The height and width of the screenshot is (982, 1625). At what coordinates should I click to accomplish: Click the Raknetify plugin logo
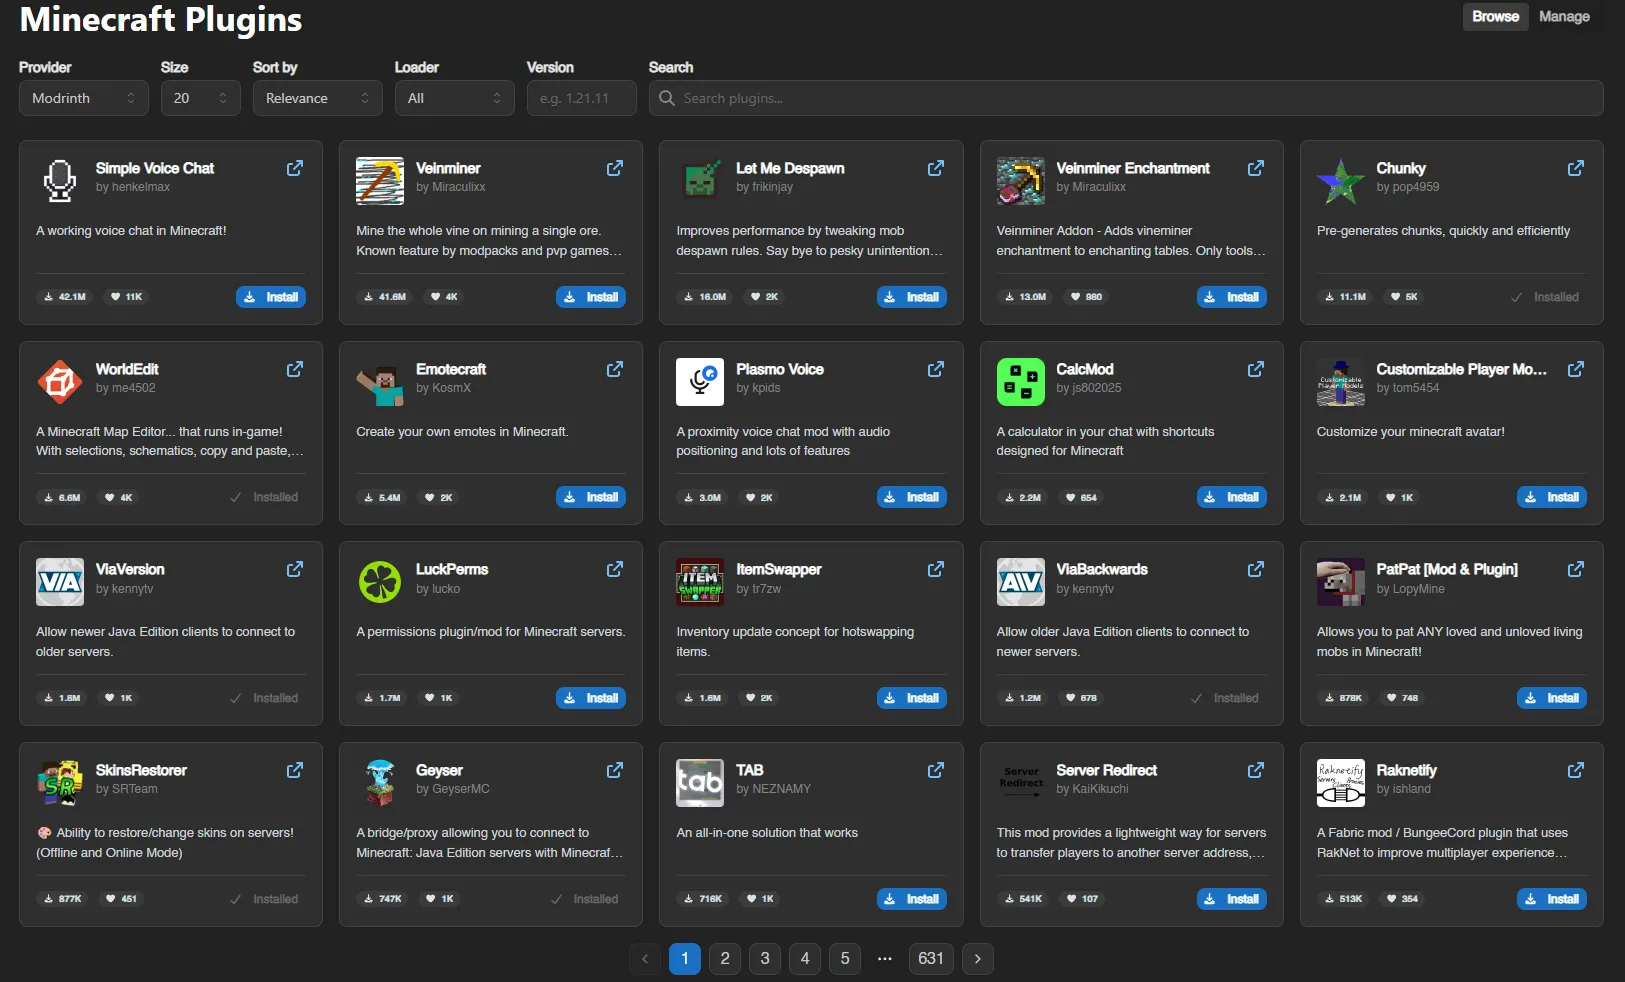click(1341, 783)
